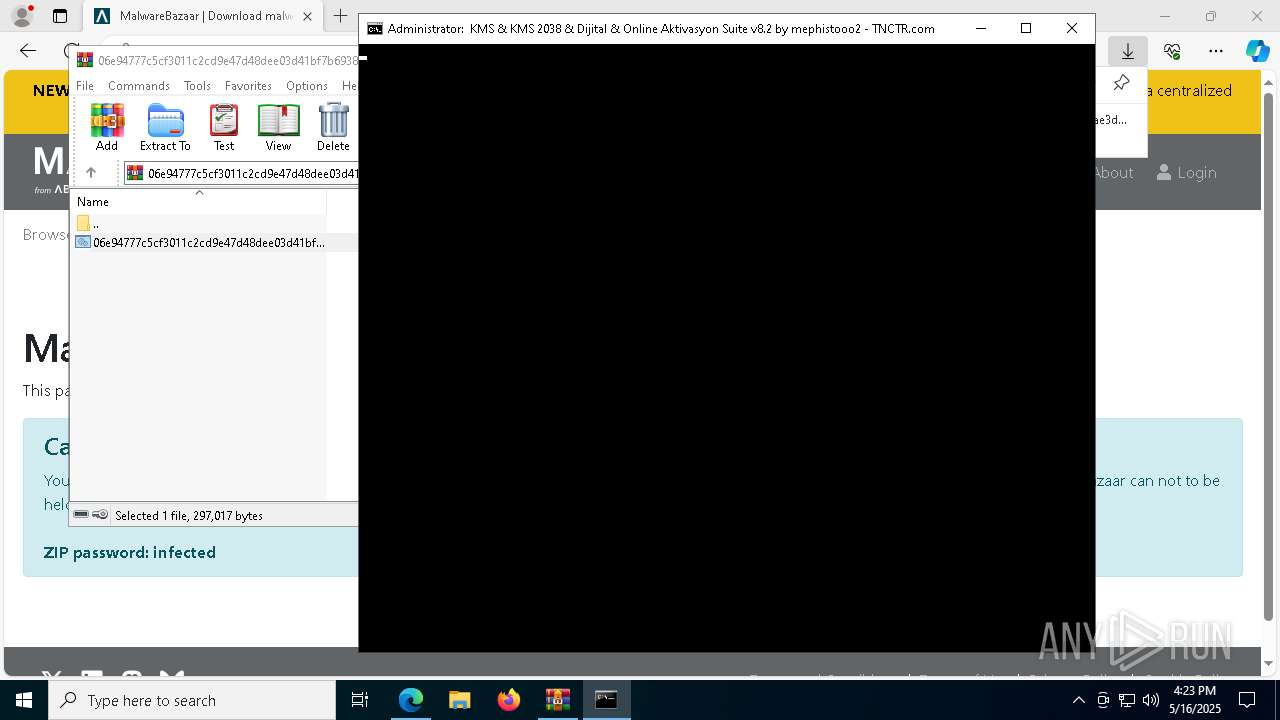Open Edge browser essentials icon
Image resolution: width=1280 pixels, height=720 pixels.
[x=1172, y=51]
